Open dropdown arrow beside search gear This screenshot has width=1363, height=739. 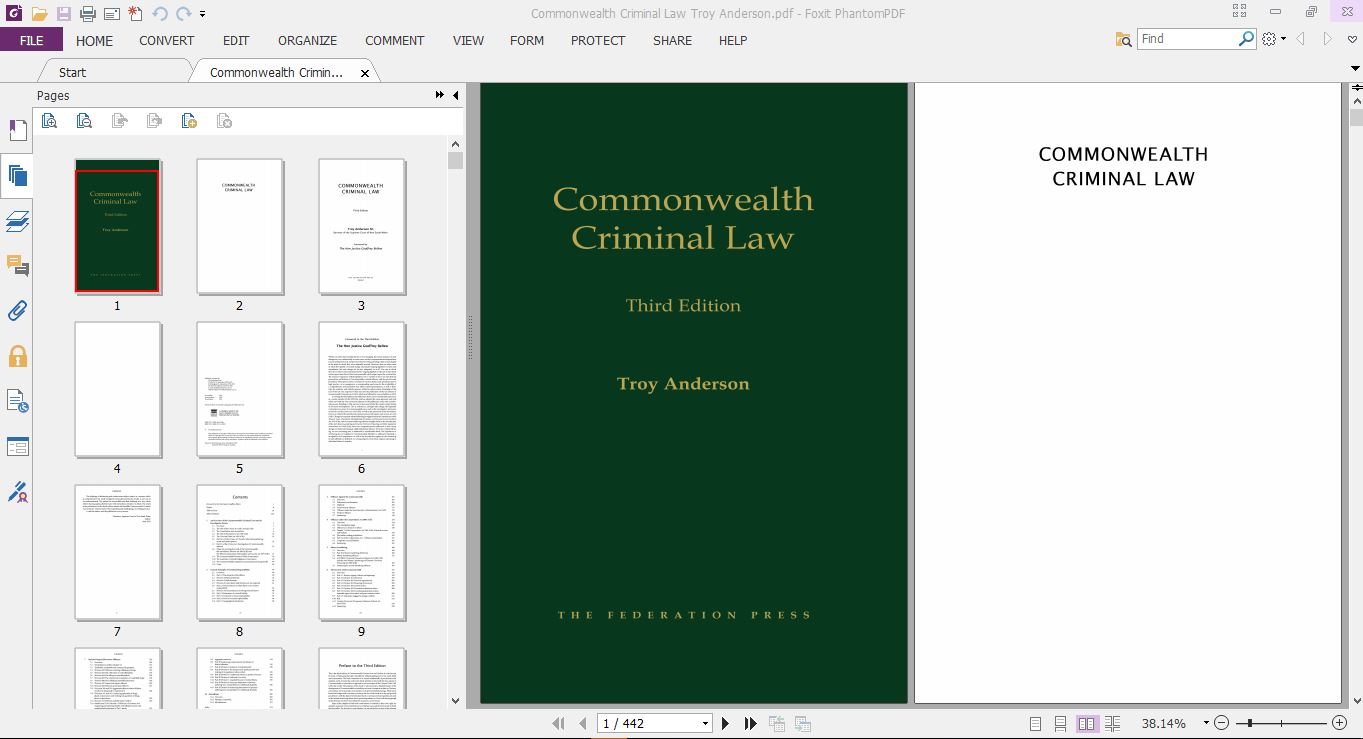[x=1283, y=40]
